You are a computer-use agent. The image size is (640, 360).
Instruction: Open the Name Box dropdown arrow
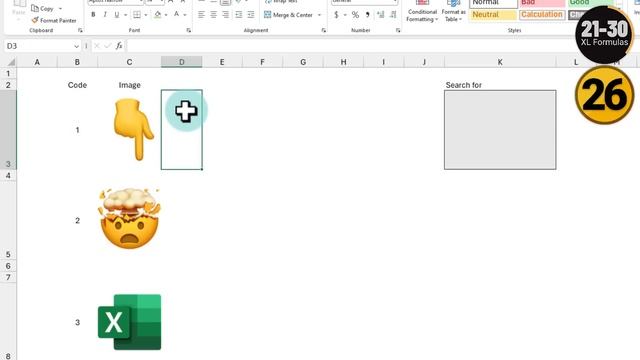pos(76,46)
